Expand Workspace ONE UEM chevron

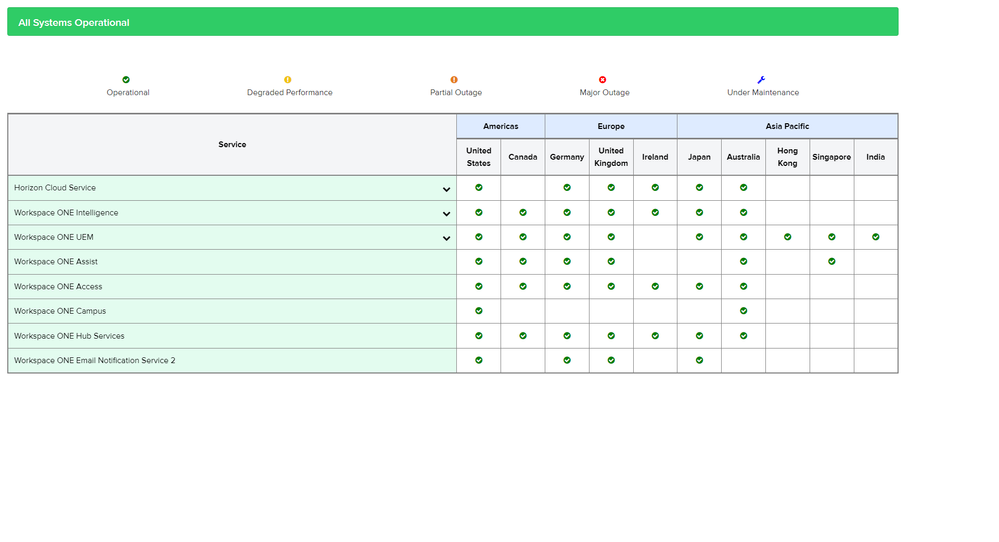tap(446, 238)
